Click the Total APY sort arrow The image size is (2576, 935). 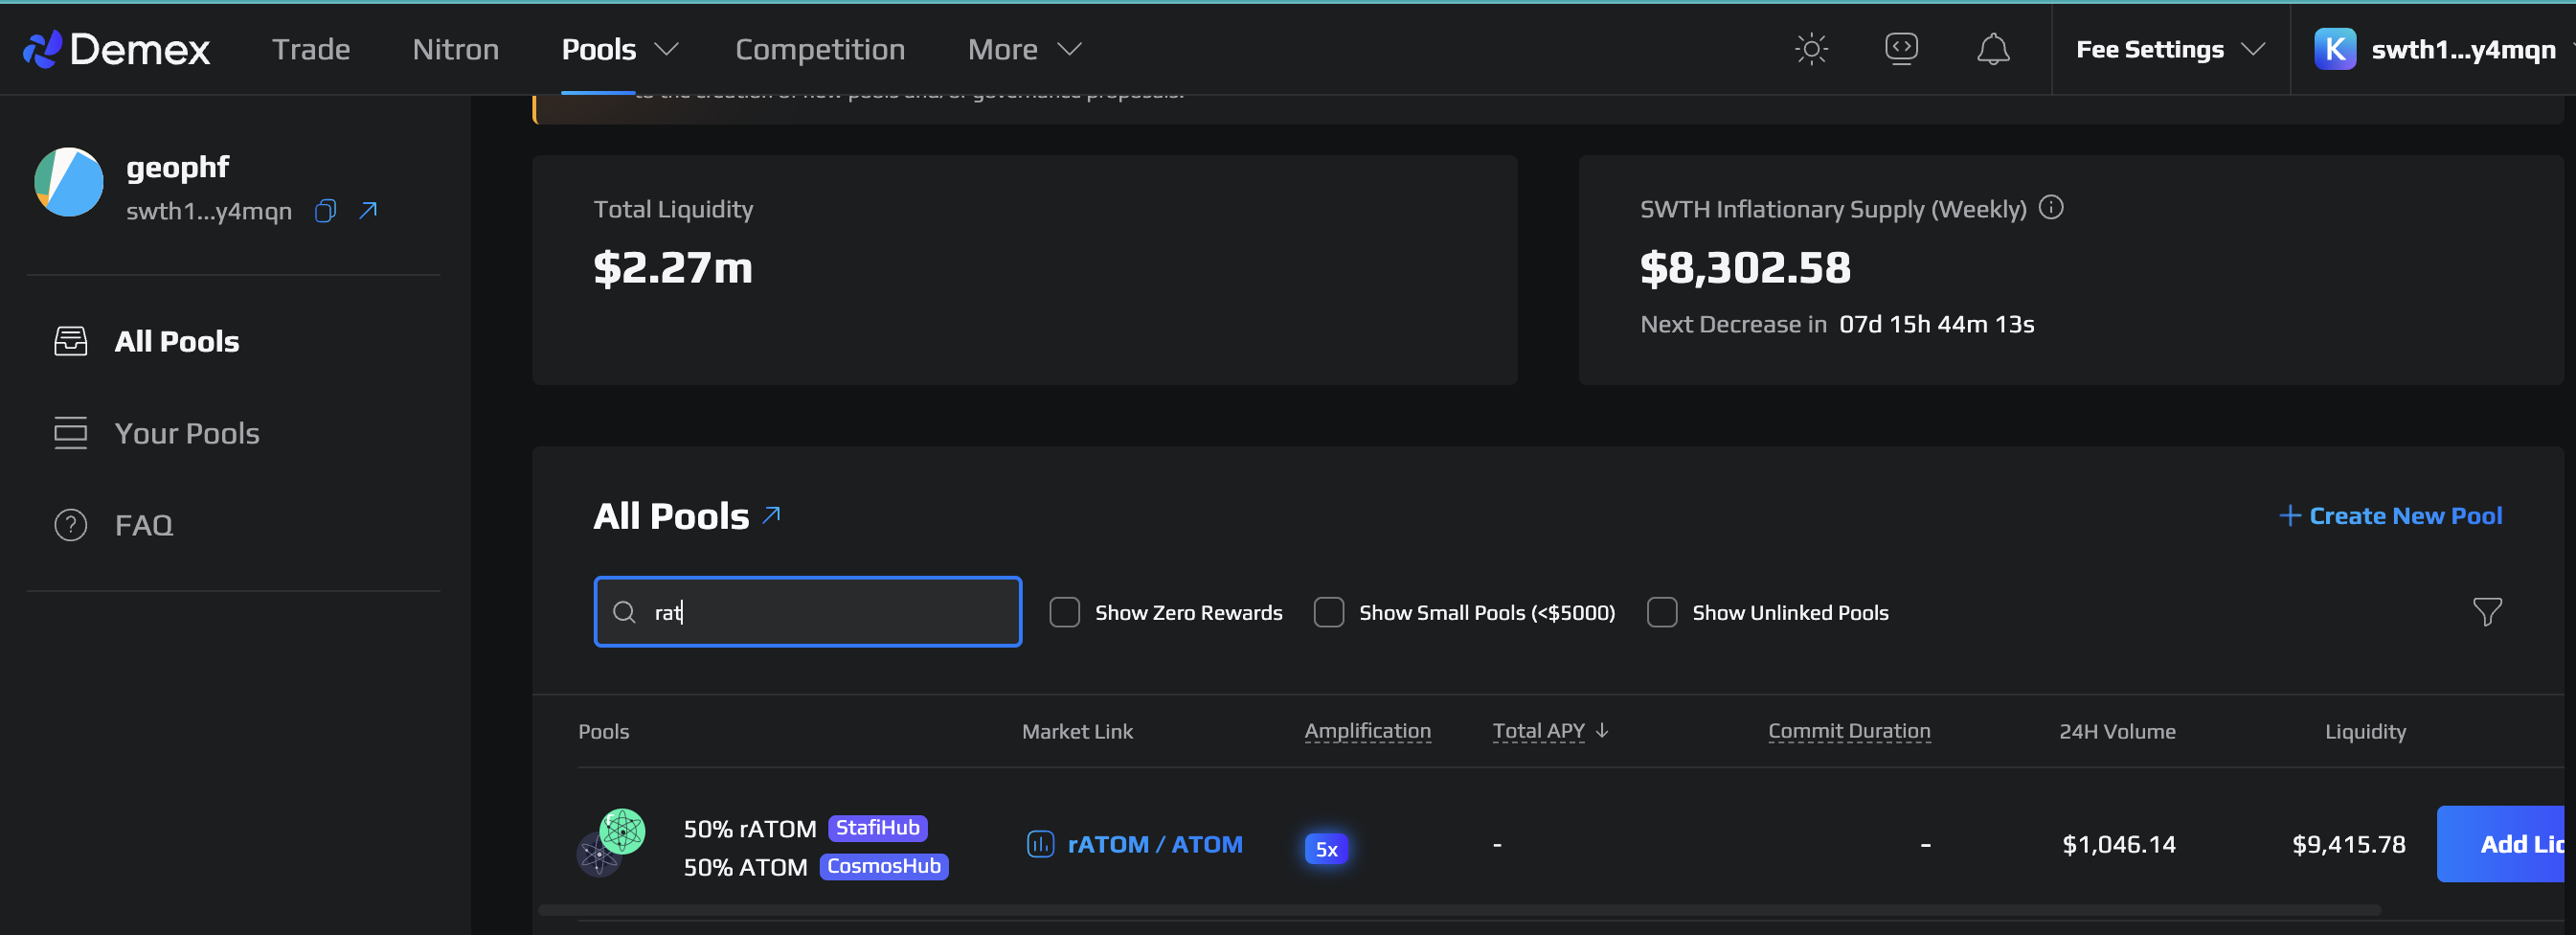tap(1602, 731)
